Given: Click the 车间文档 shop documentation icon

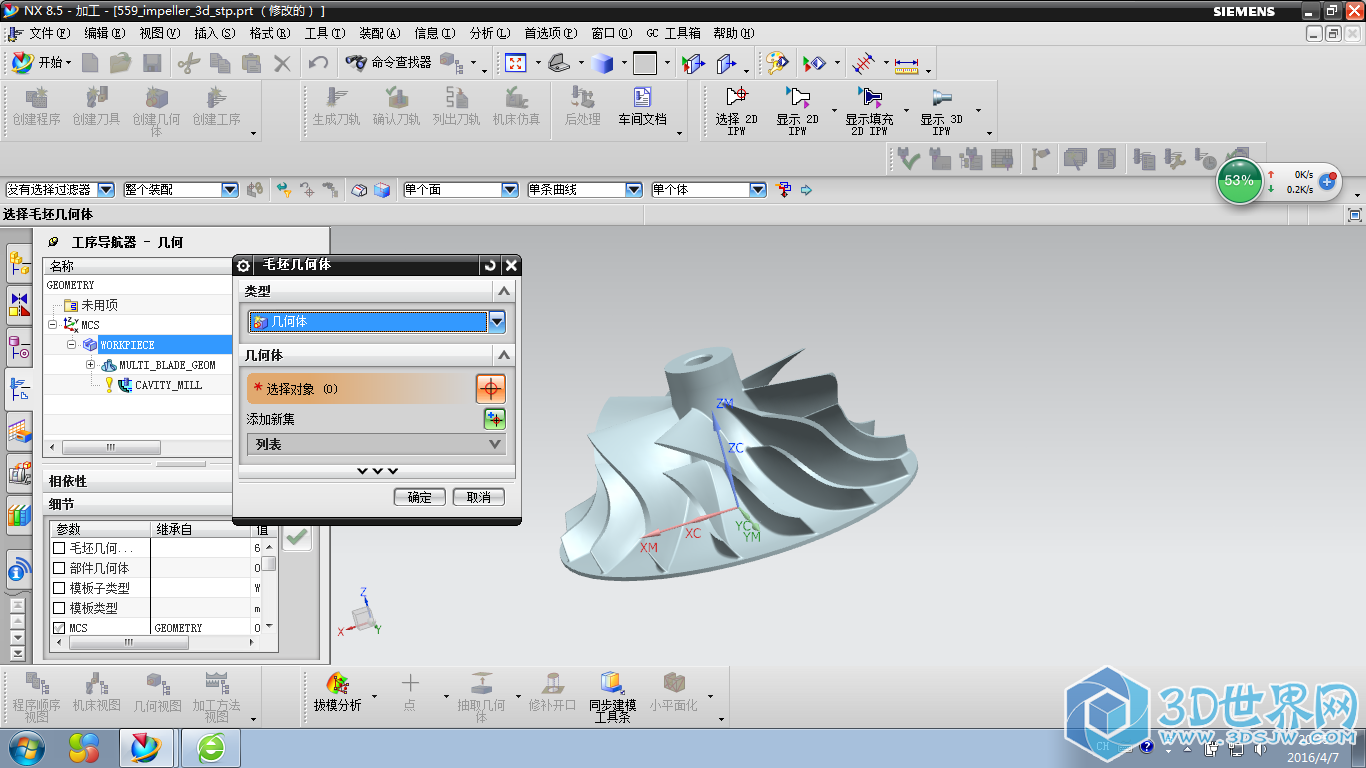Looking at the screenshot, I should (x=641, y=107).
